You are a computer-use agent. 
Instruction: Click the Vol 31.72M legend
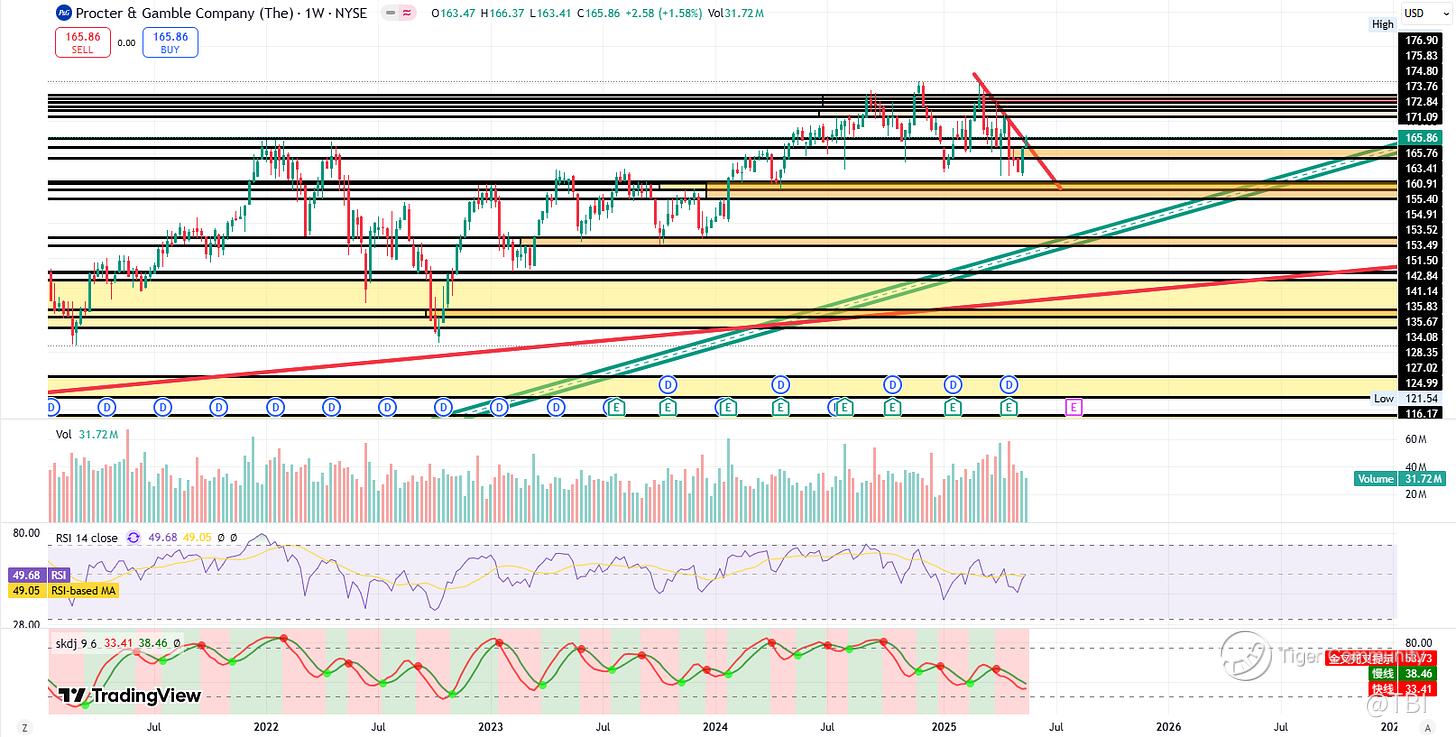(87, 435)
